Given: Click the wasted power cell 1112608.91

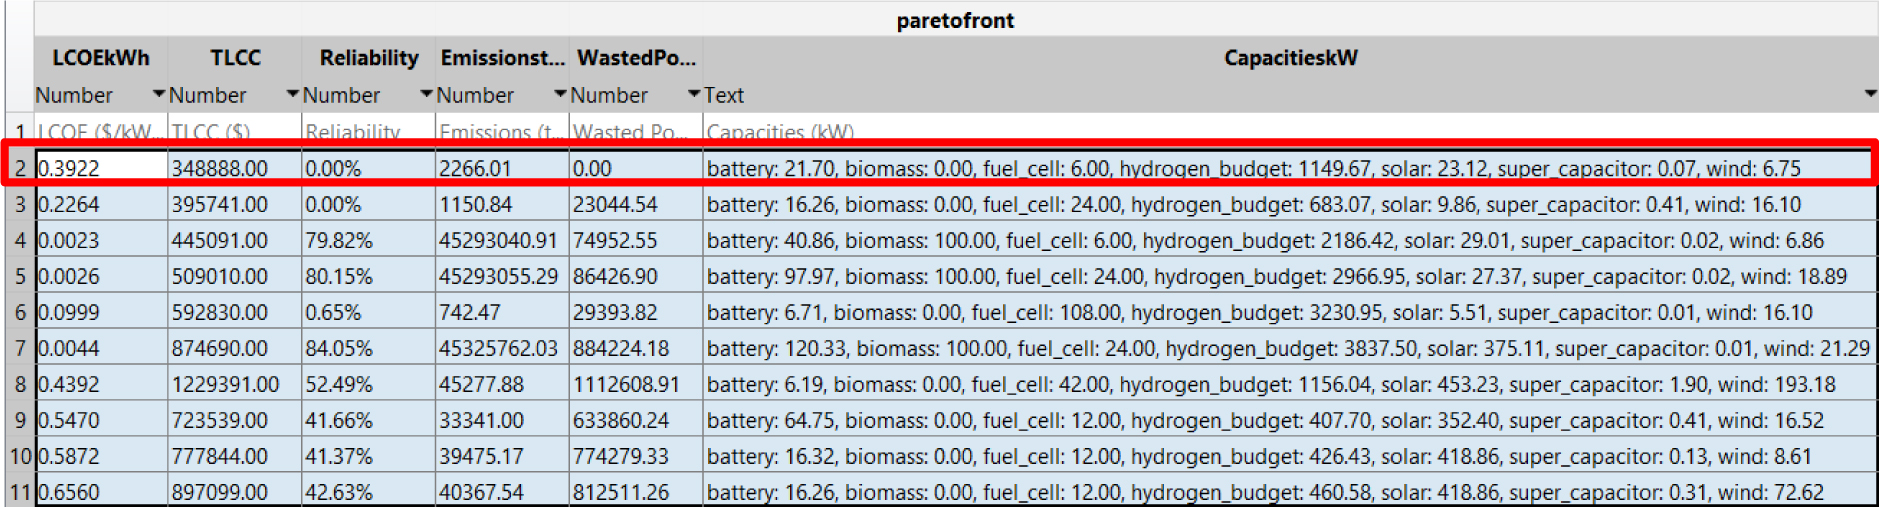Looking at the screenshot, I should coord(636,384).
